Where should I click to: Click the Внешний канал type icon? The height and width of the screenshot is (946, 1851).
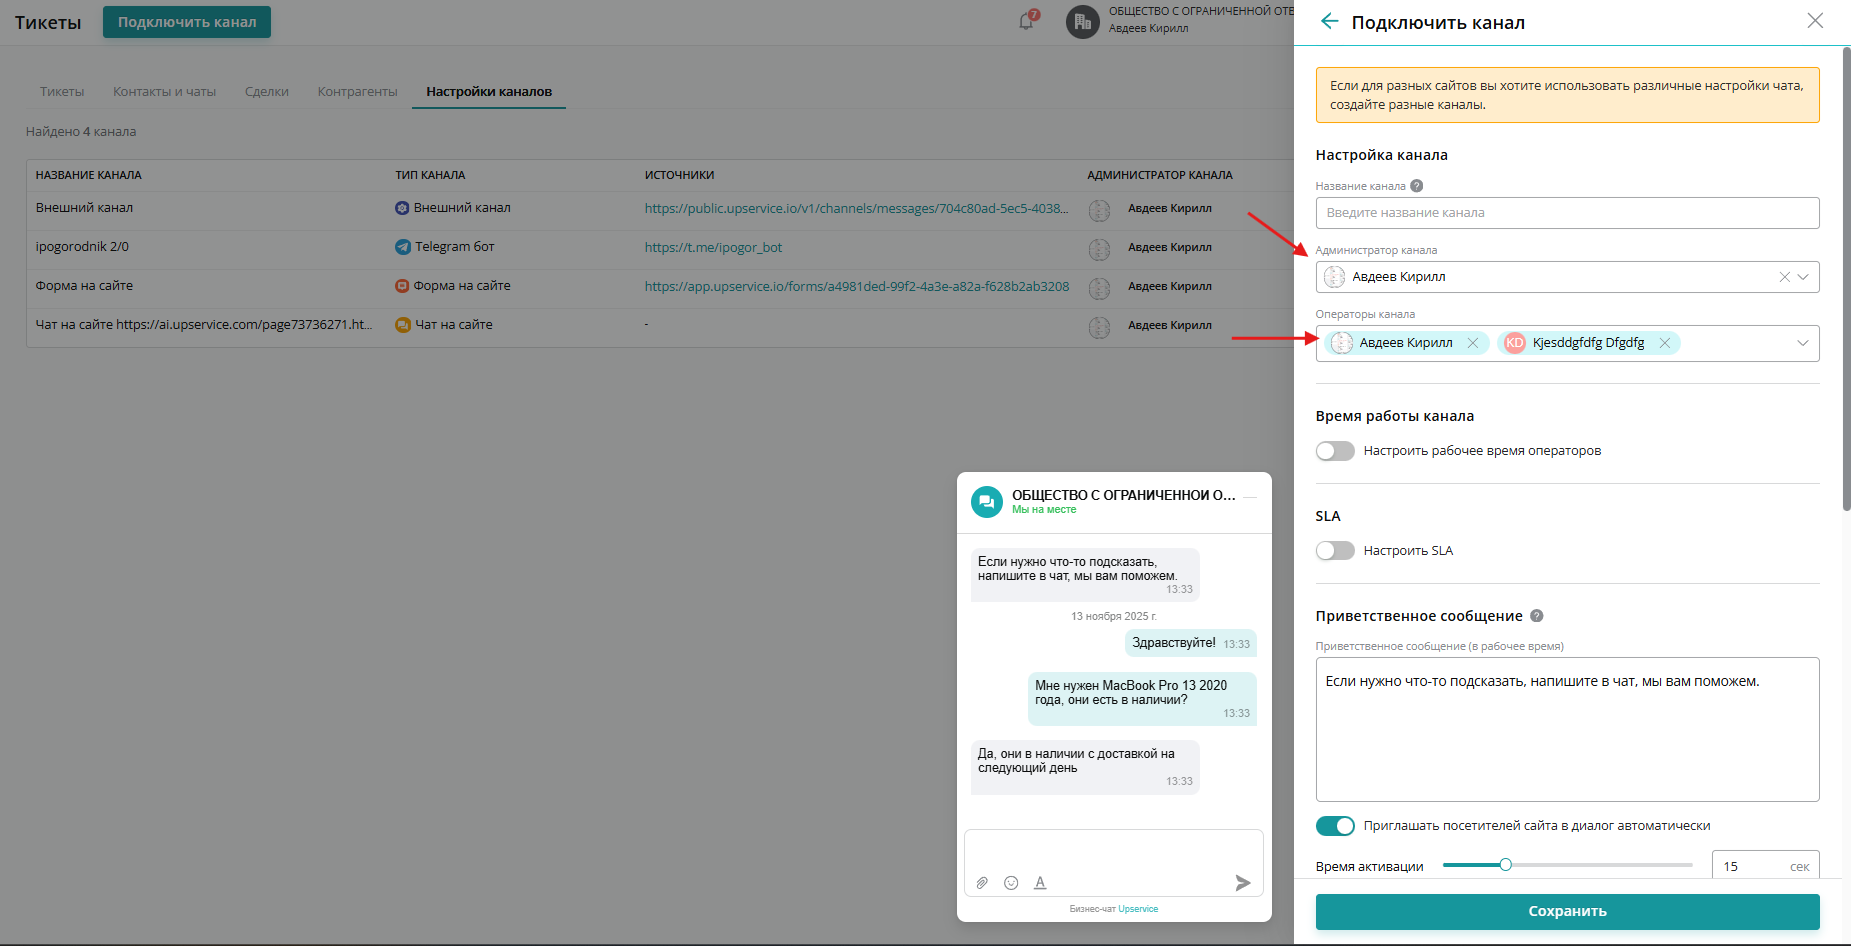coord(402,208)
